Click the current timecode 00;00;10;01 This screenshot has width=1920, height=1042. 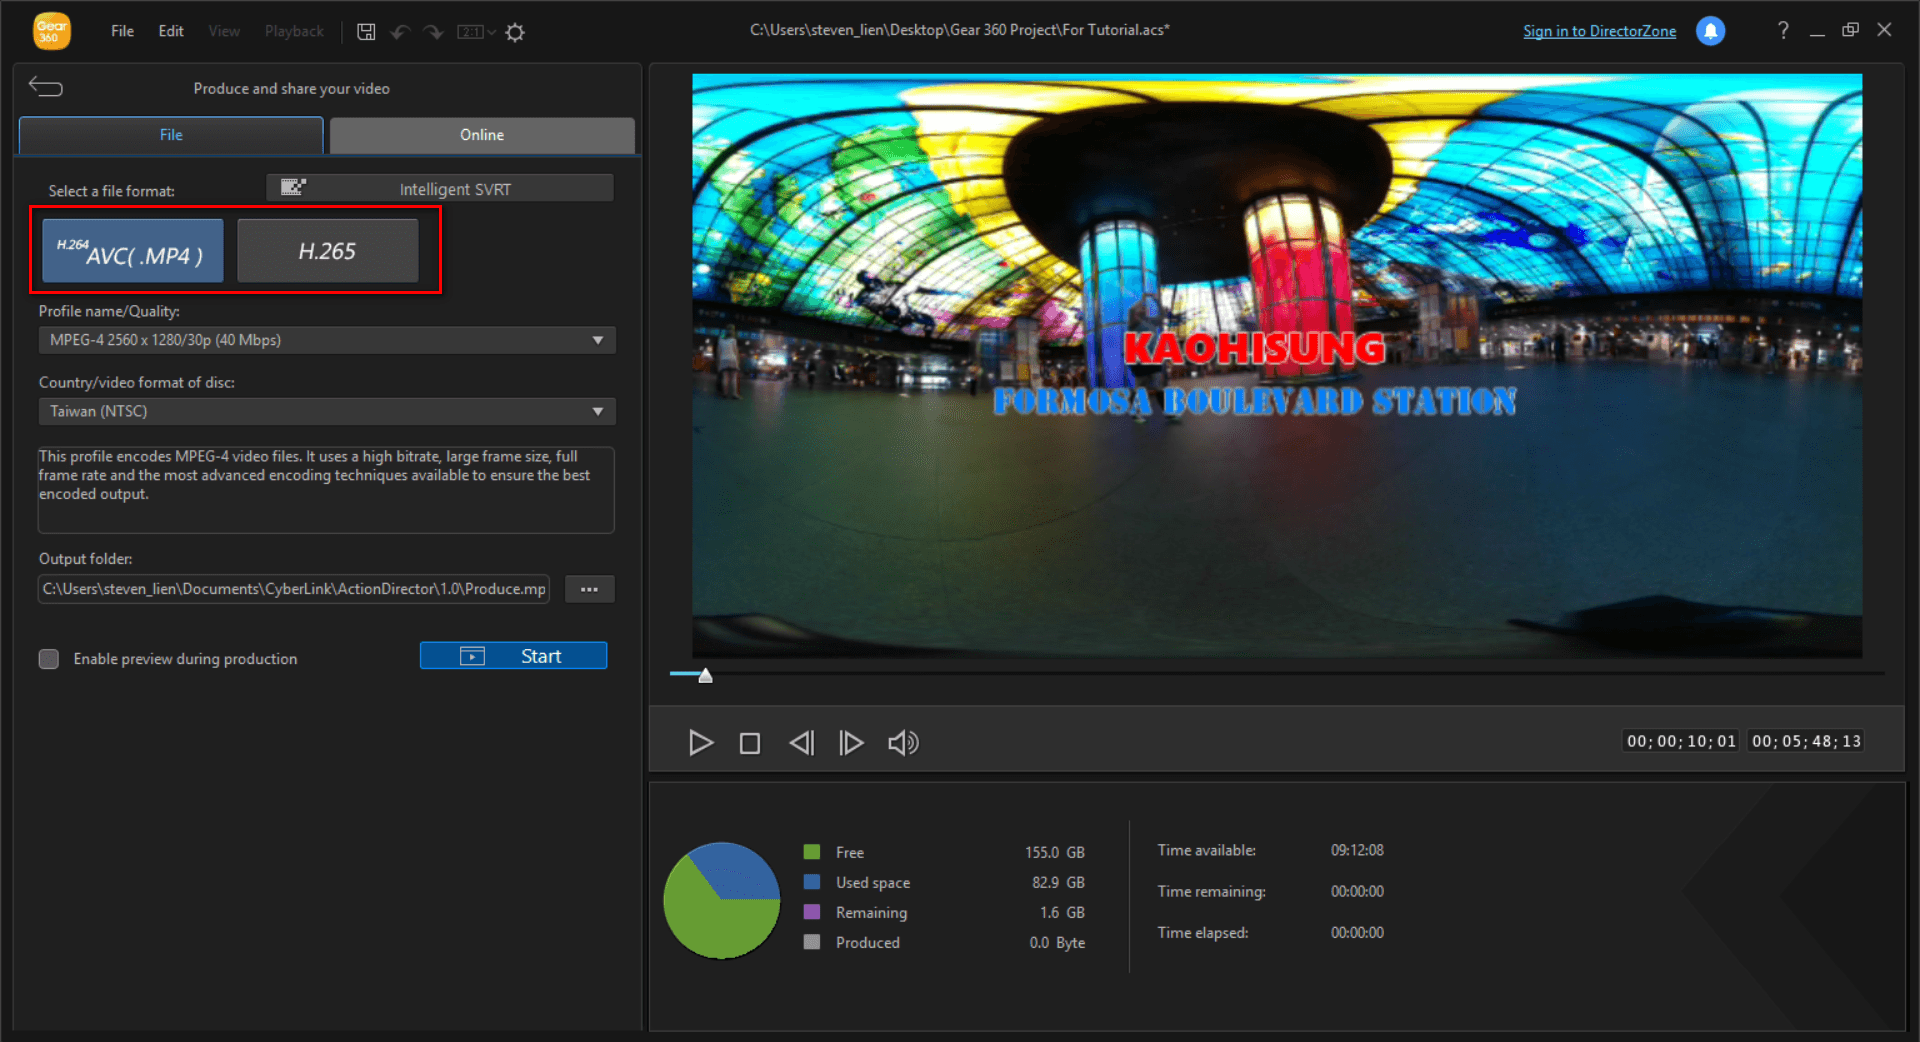coord(1681,741)
